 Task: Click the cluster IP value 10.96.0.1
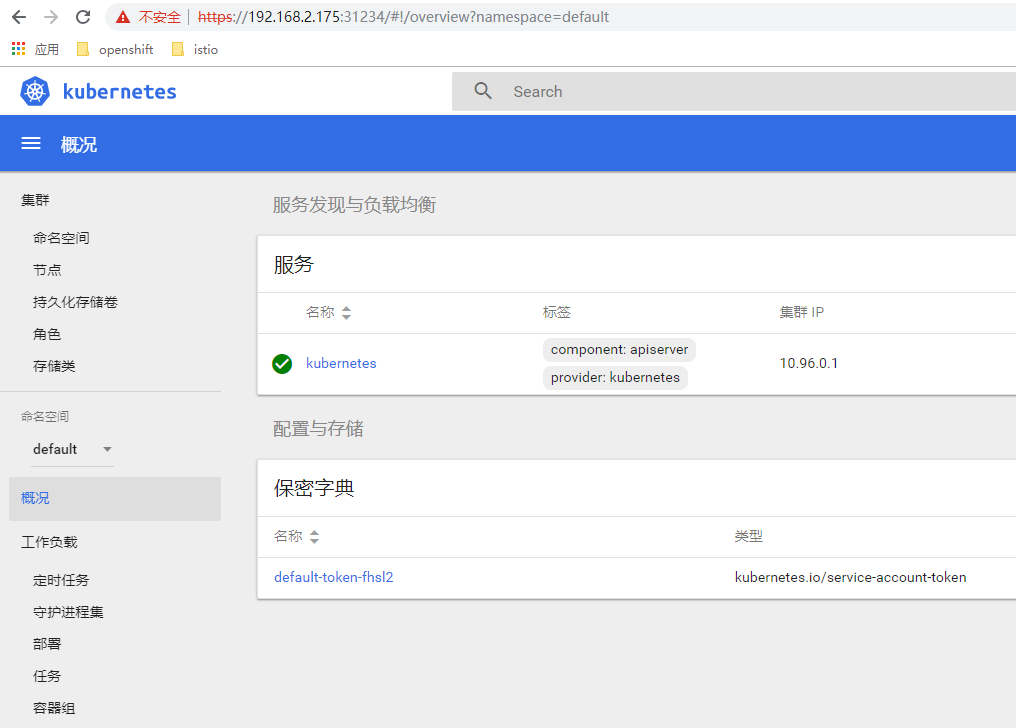(x=809, y=363)
